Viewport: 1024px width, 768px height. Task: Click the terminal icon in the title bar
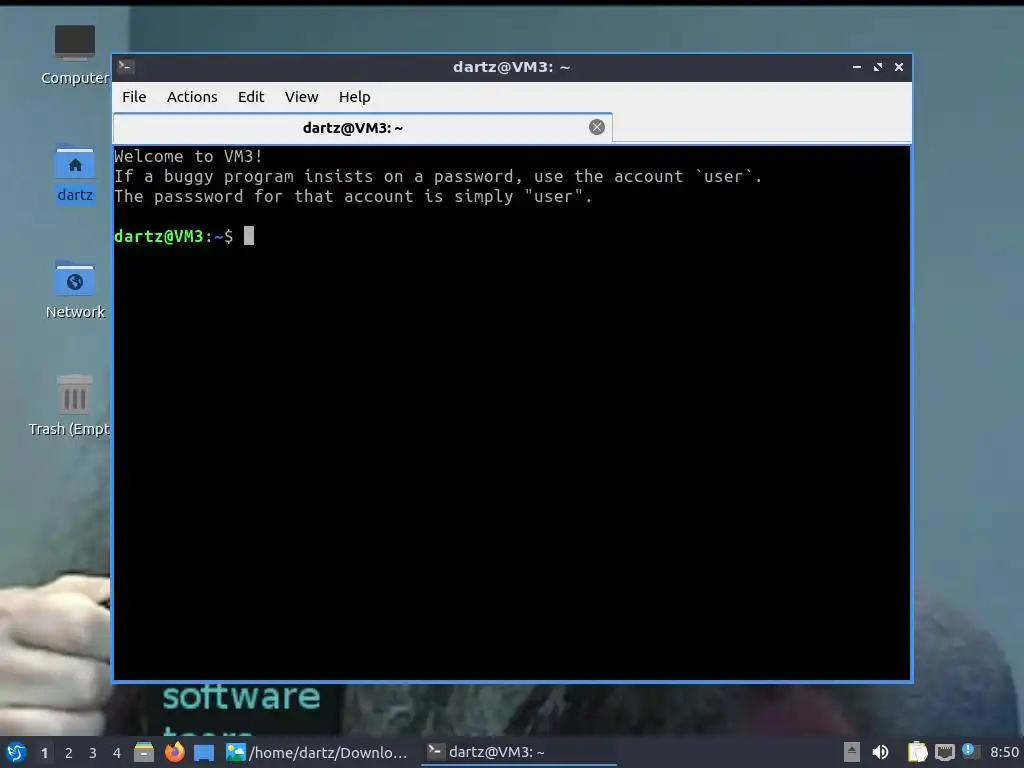tap(126, 67)
